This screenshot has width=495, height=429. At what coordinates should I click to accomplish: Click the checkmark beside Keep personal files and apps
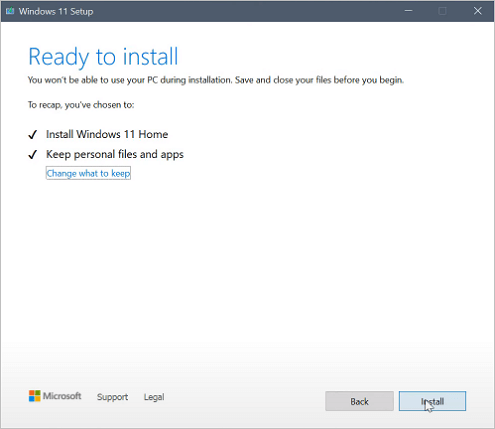coord(33,154)
